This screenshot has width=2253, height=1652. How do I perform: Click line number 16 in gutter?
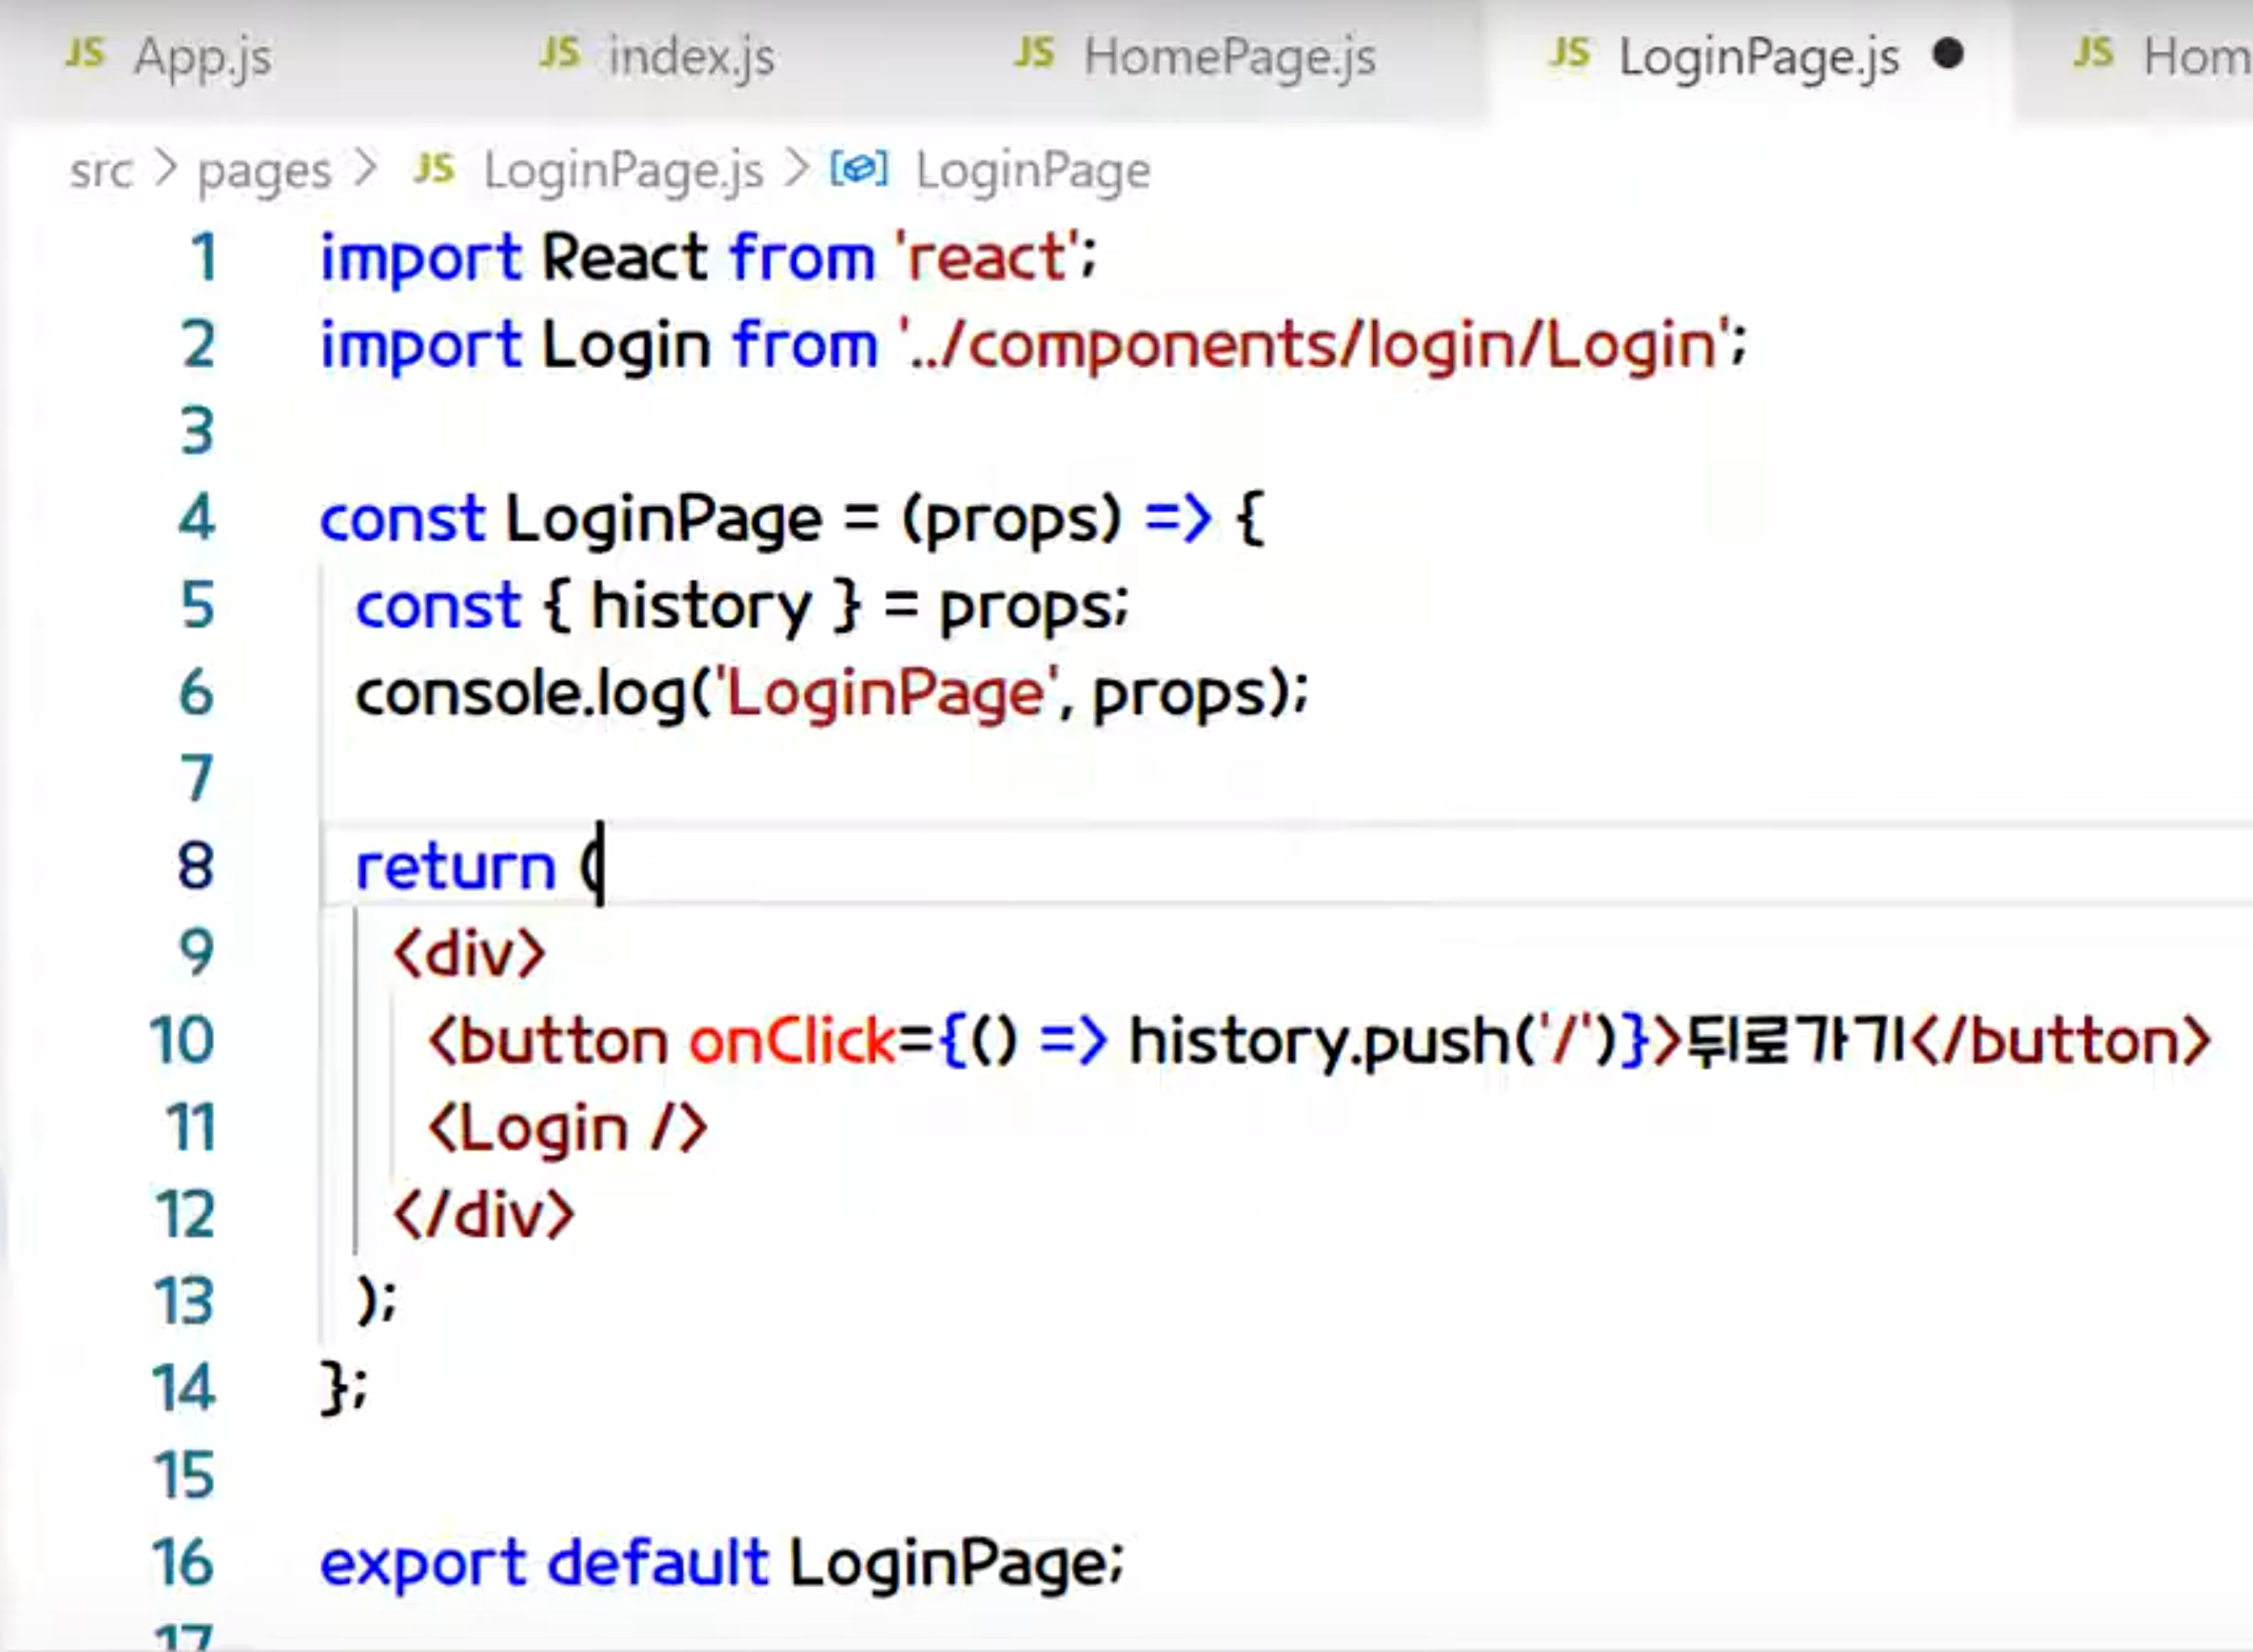(x=182, y=1562)
